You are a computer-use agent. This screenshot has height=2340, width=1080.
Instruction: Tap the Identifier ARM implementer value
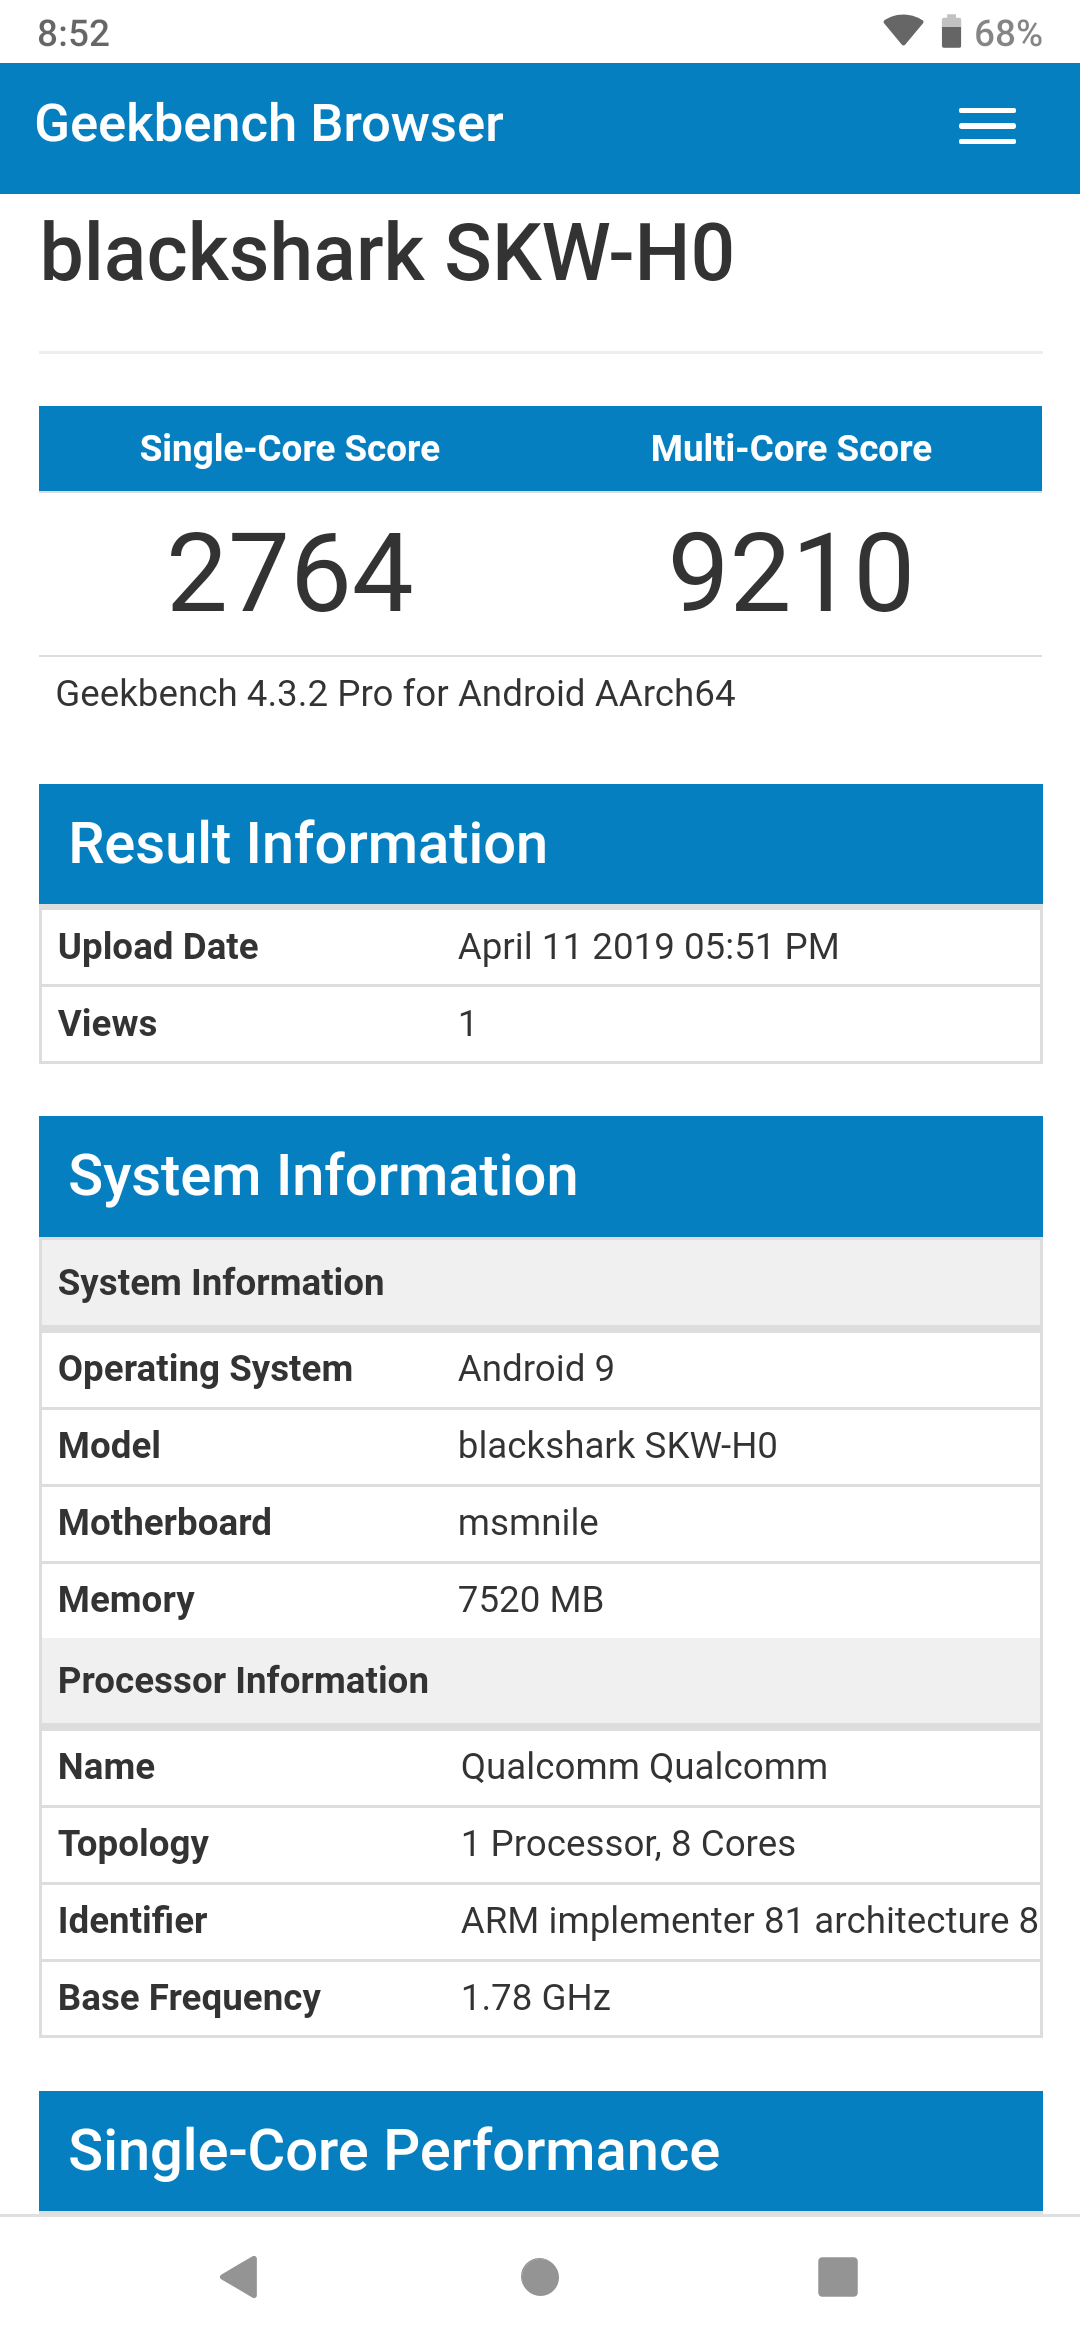point(748,1921)
